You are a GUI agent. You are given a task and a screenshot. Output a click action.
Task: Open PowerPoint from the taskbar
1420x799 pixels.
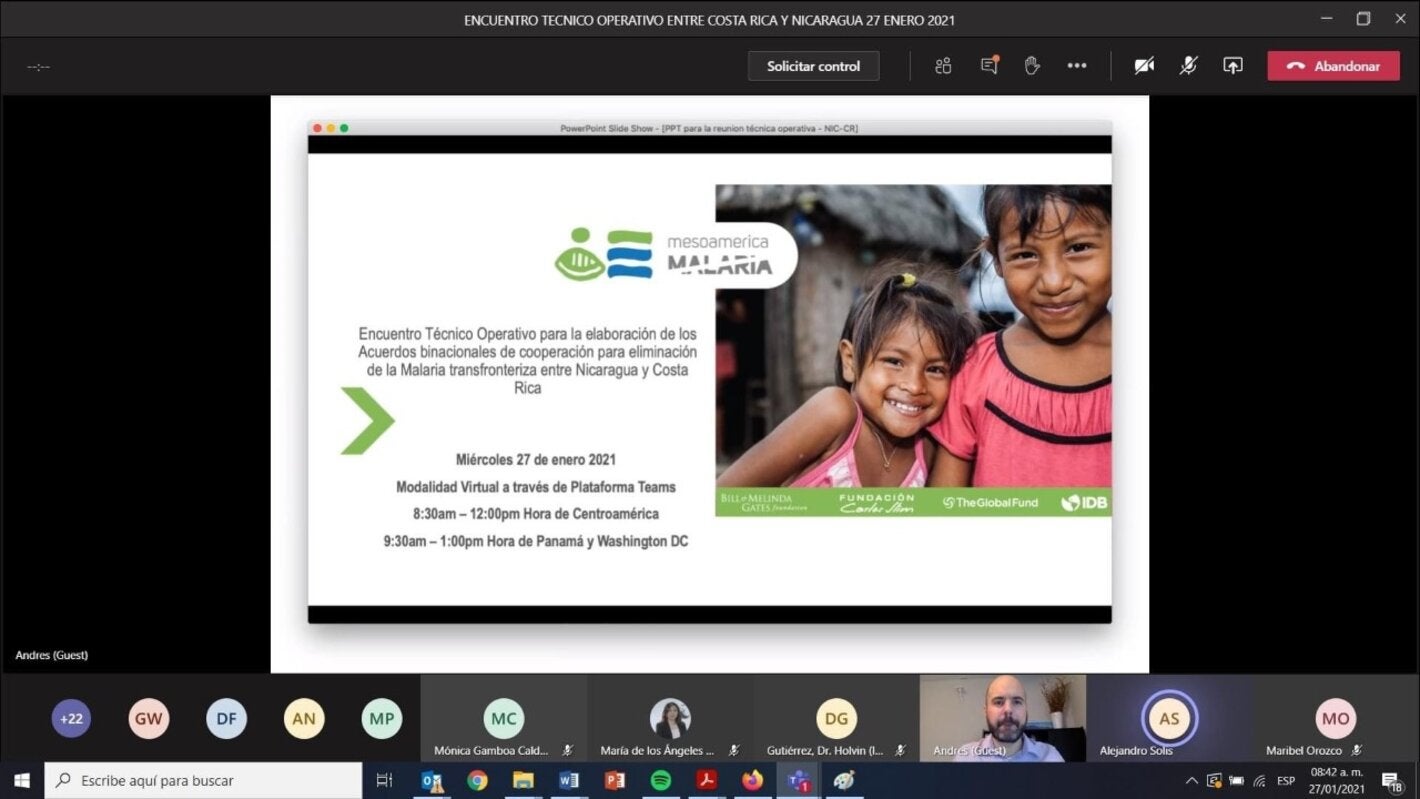pyautogui.click(x=615, y=780)
